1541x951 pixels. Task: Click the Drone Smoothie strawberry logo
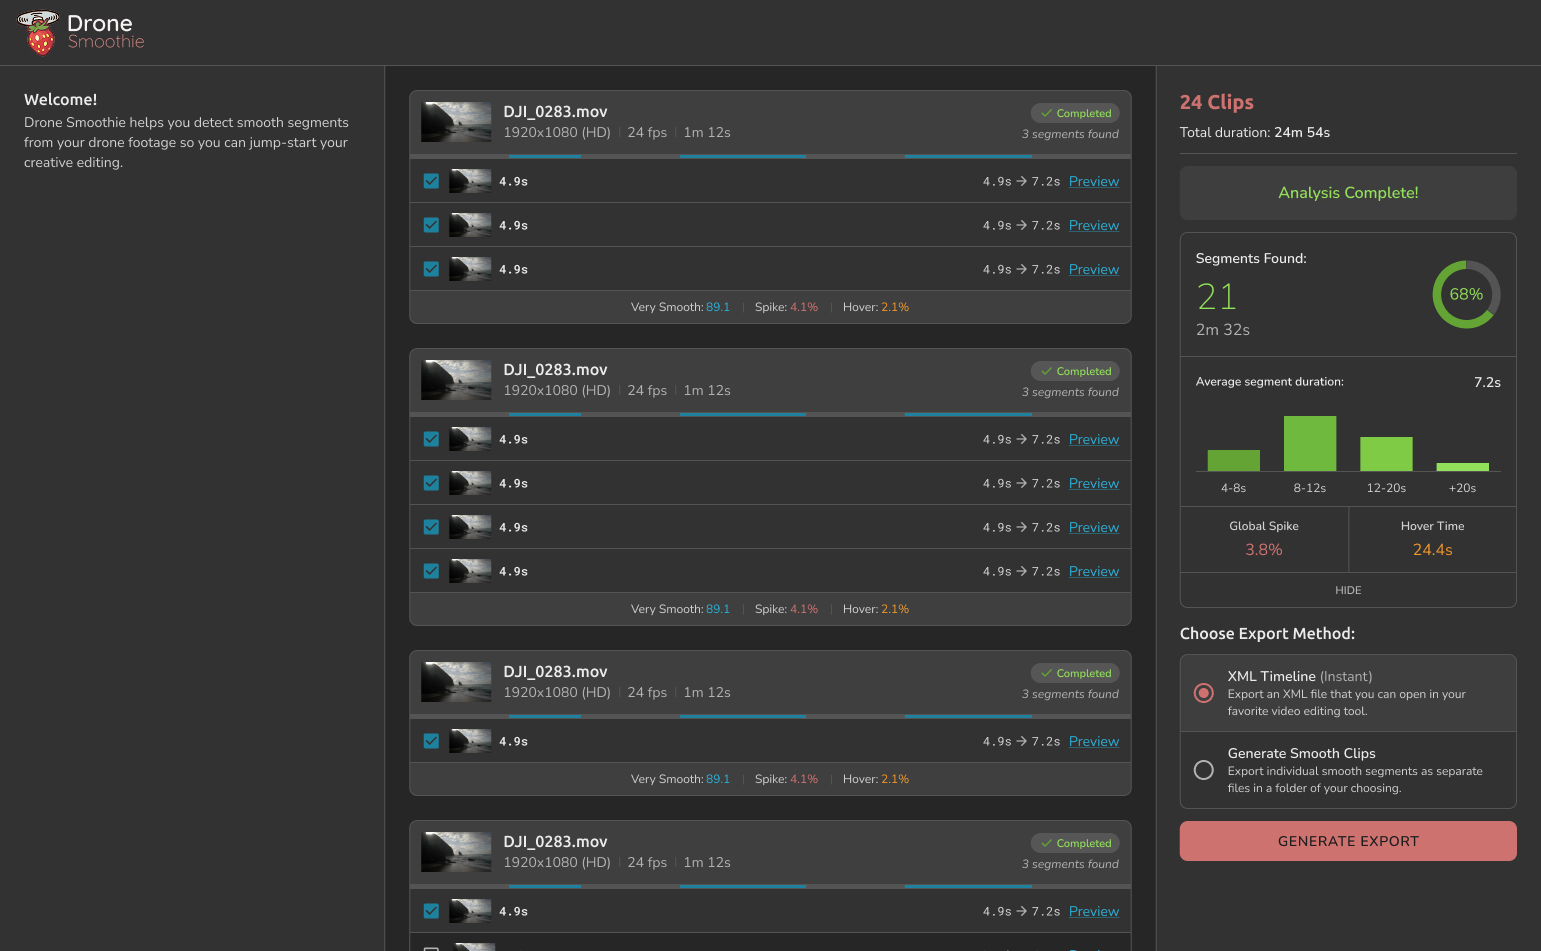coord(39,33)
